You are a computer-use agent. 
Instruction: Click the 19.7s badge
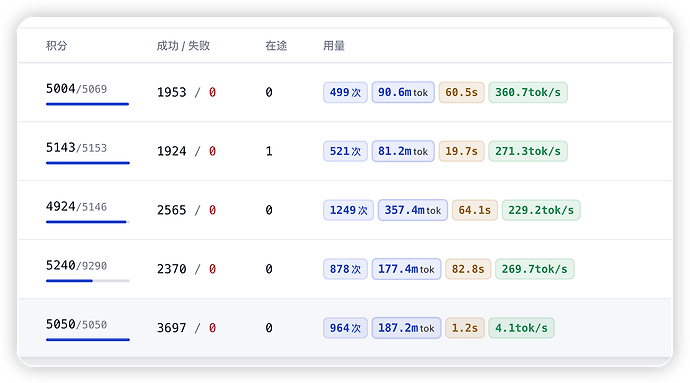[x=462, y=151]
